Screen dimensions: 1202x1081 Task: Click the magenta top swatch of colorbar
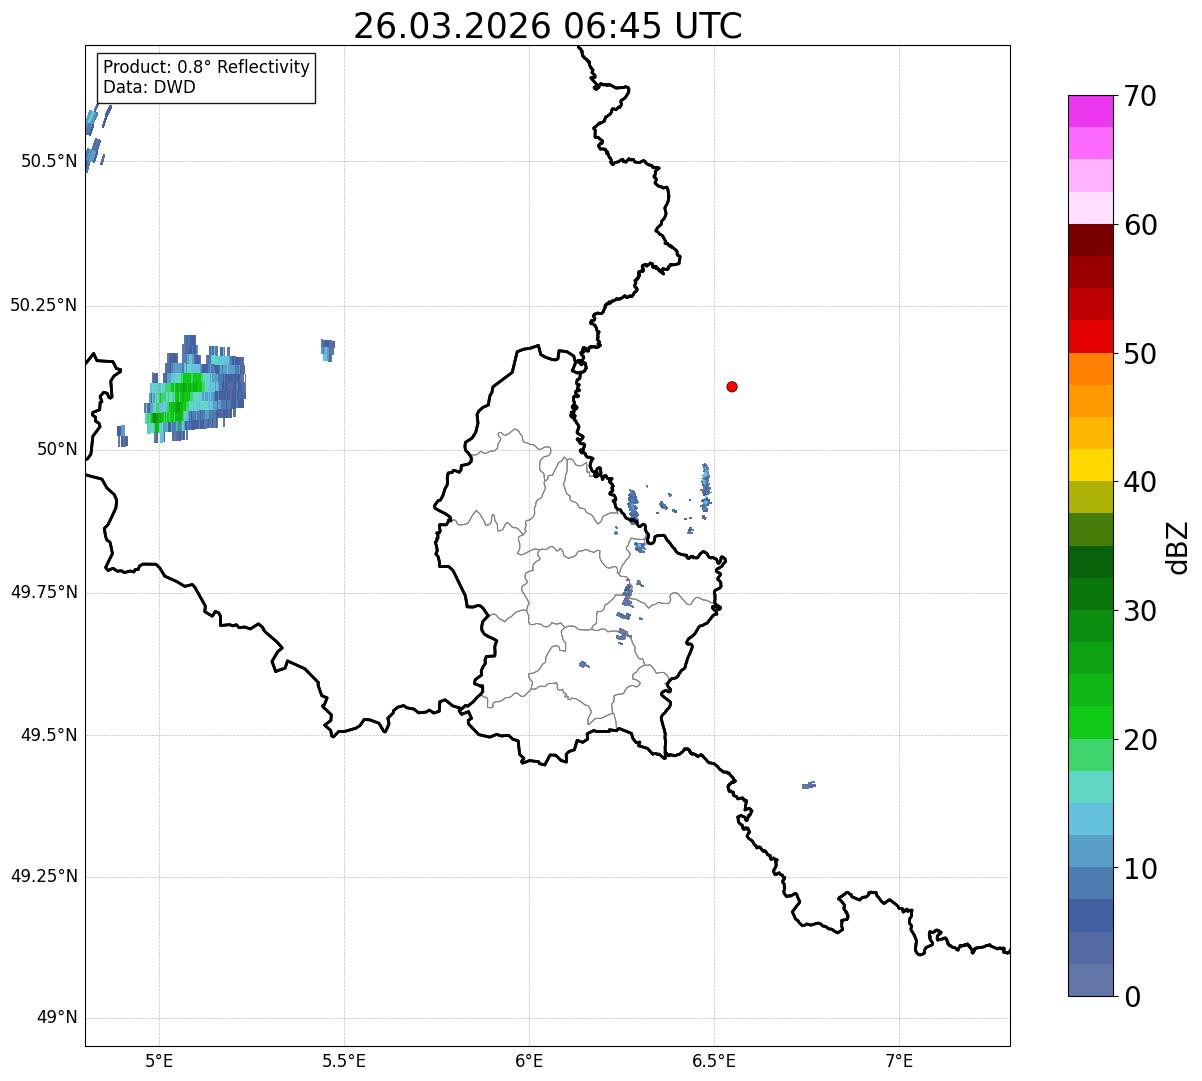pyautogui.click(x=1090, y=111)
